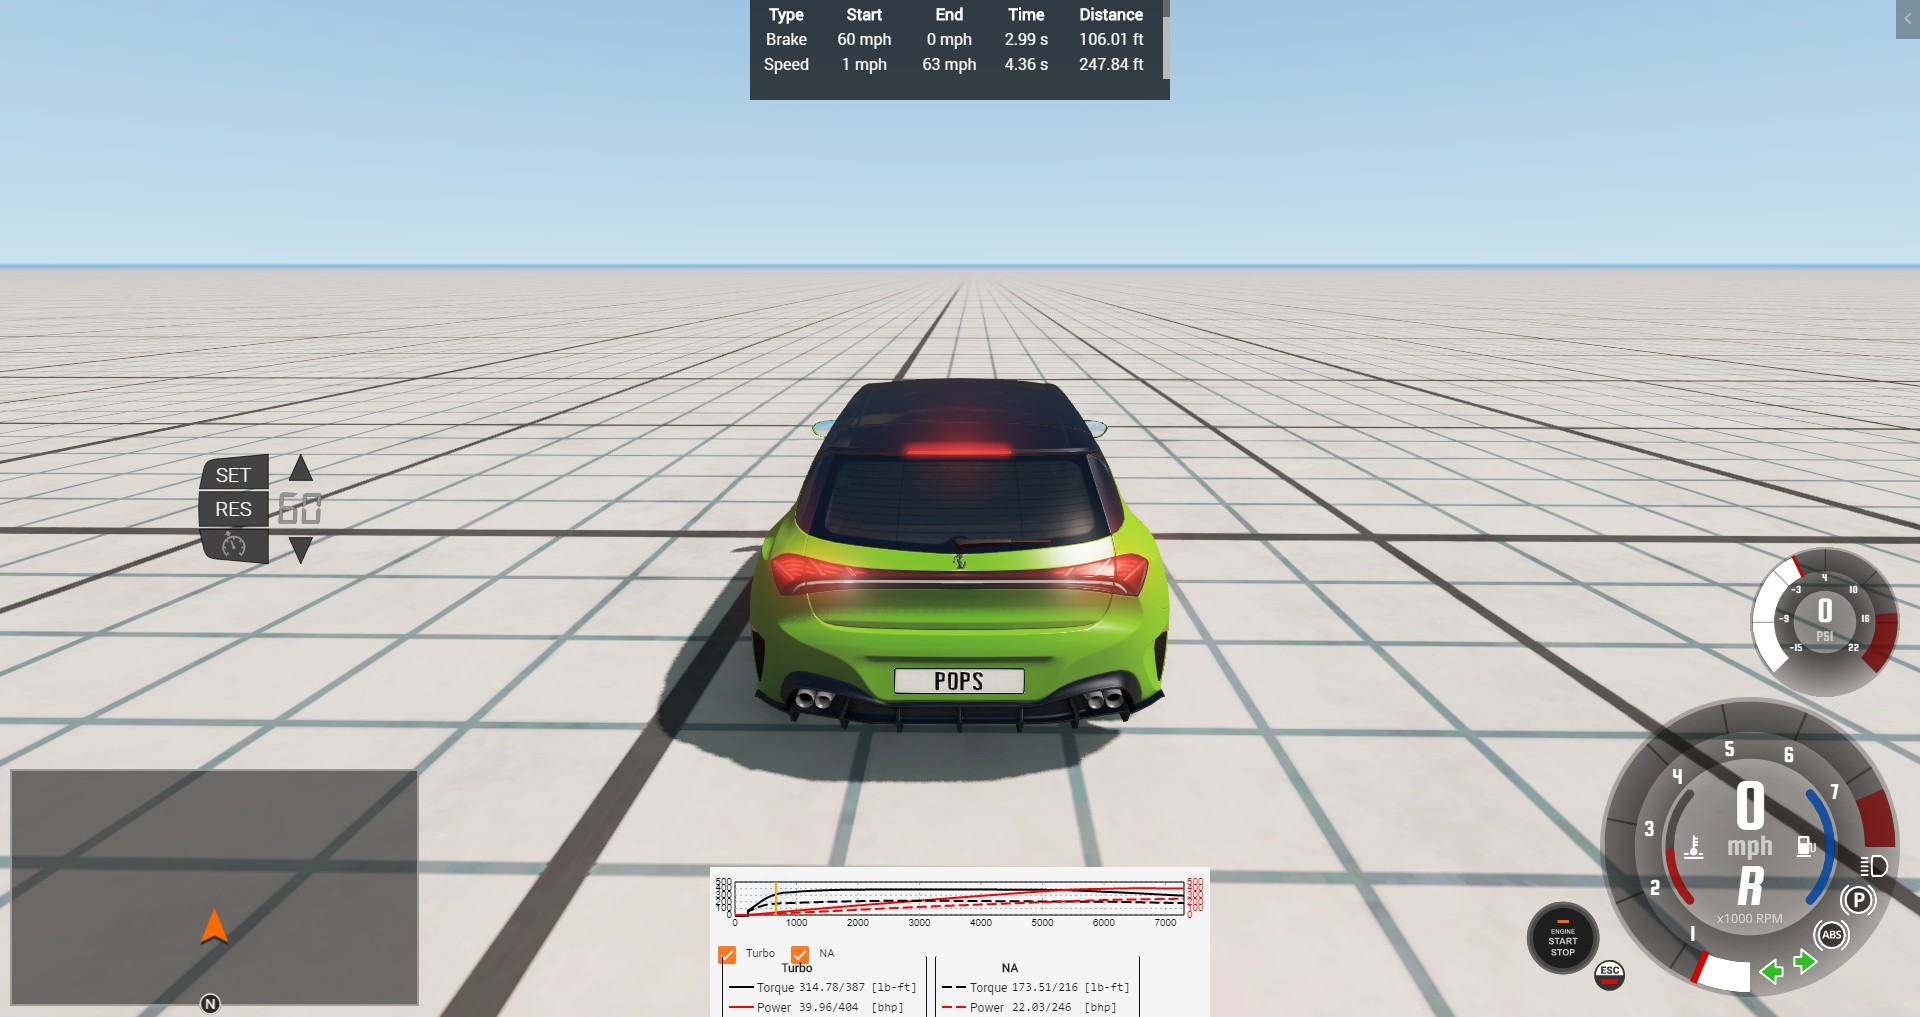1920x1017 pixels.
Task: Click the NA Torque 173.51/216 legend
Action: (x=1036, y=987)
